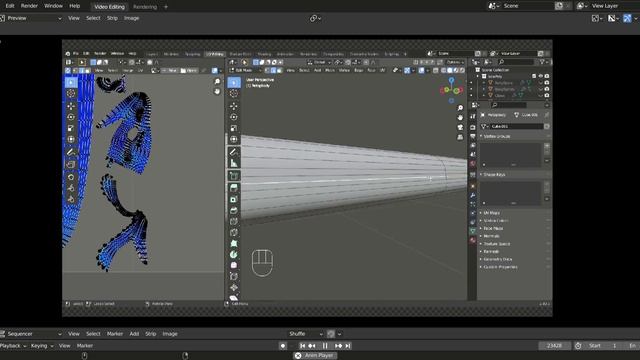Click the End frame field
Image resolution: width=640 pixels, height=360 pixels.
632,346
